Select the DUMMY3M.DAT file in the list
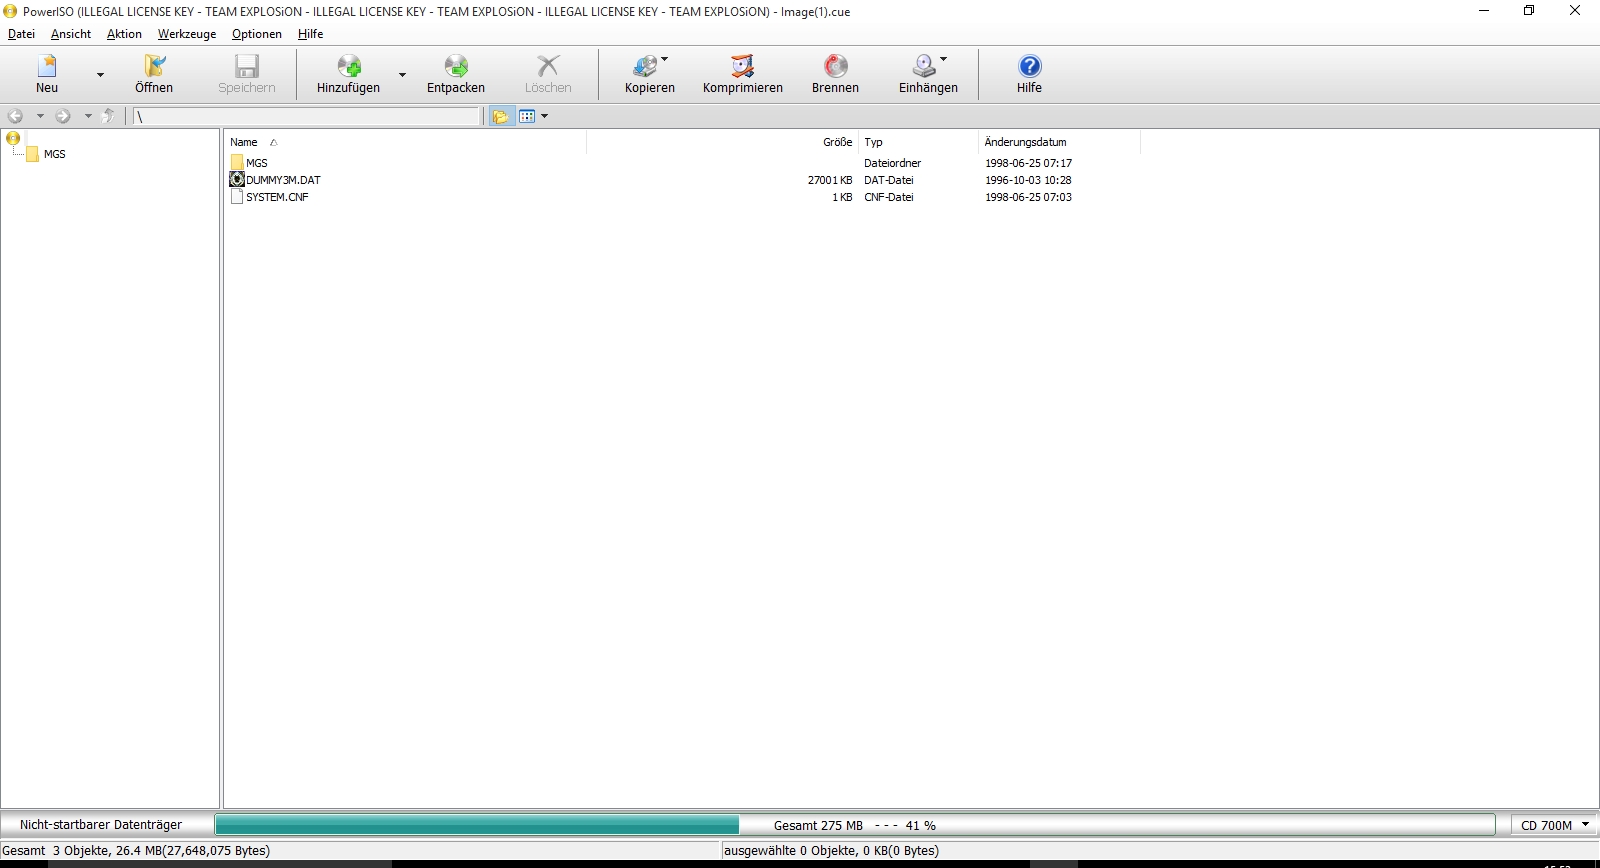The image size is (1600, 868). [283, 180]
